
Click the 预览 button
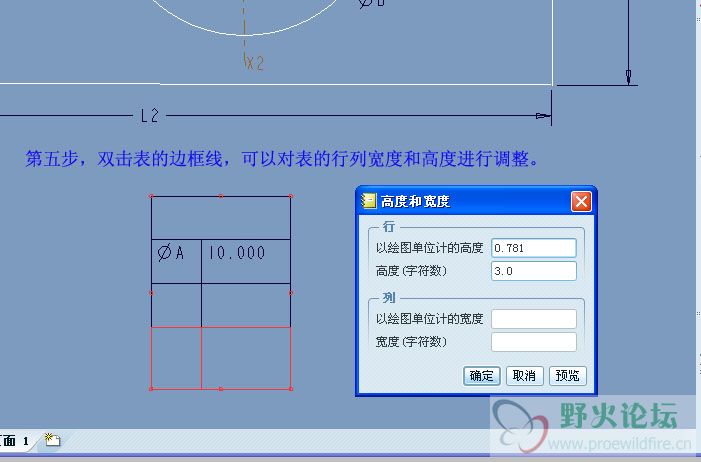pyautogui.click(x=567, y=376)
